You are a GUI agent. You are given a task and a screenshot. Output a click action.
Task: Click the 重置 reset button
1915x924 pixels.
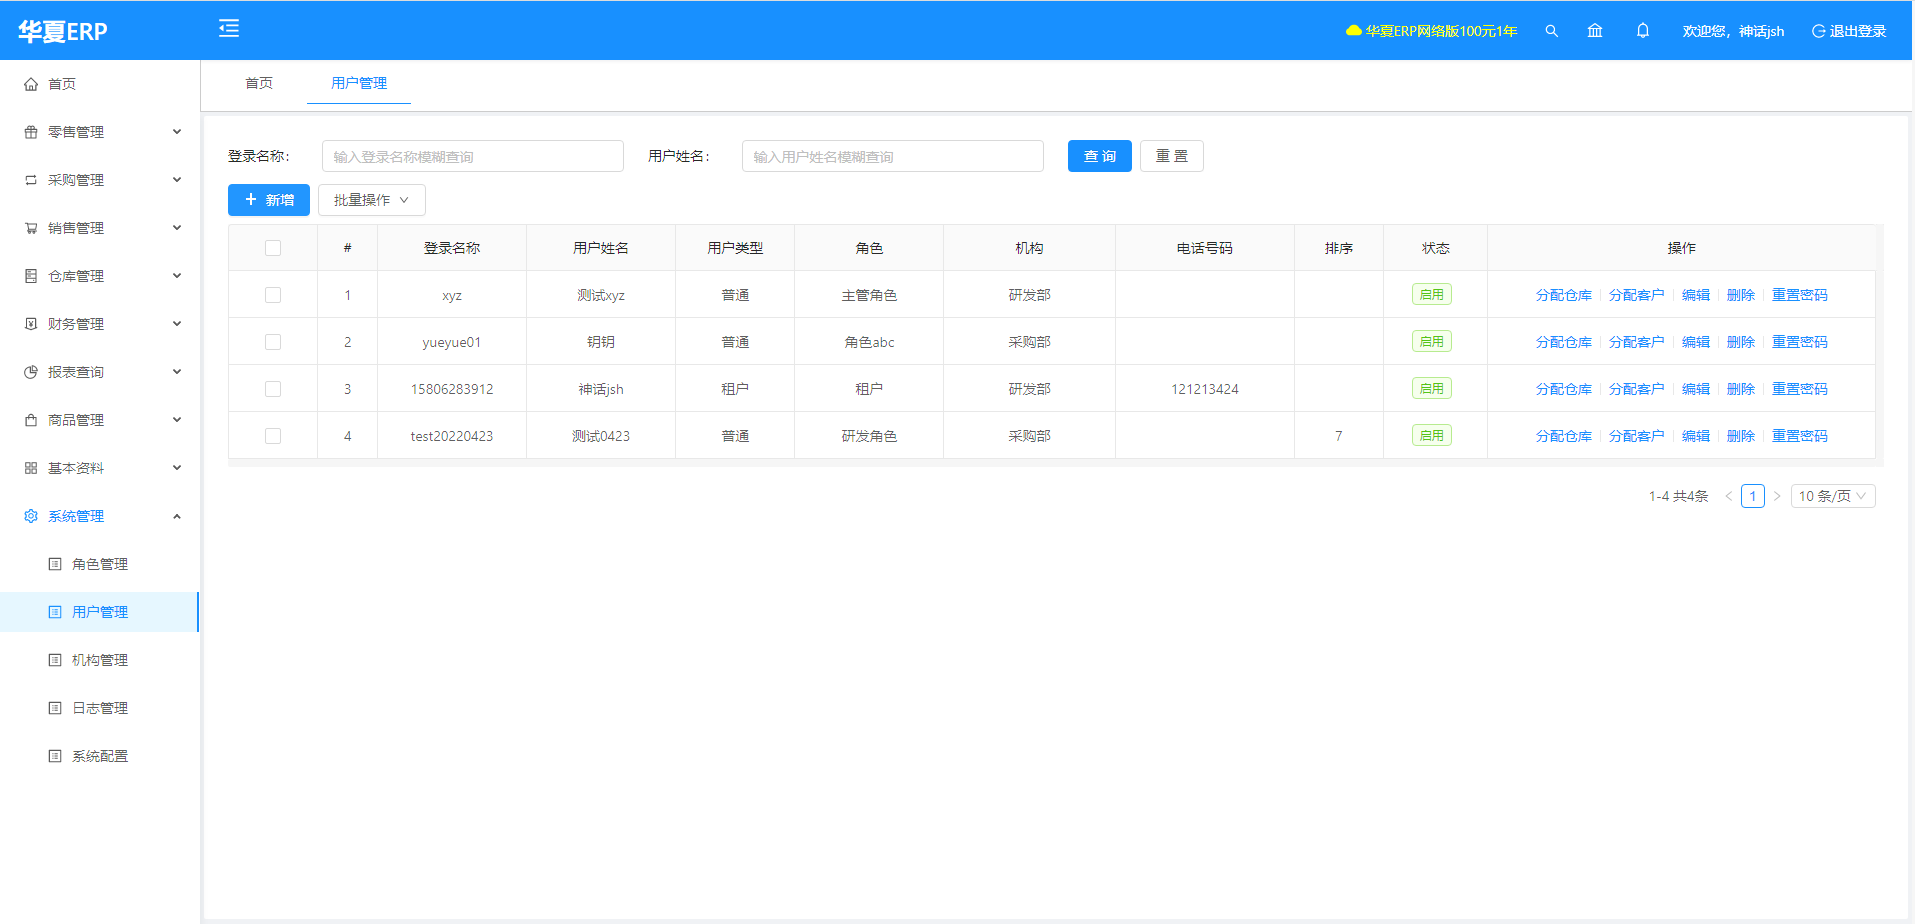[x=1172, y=156]
